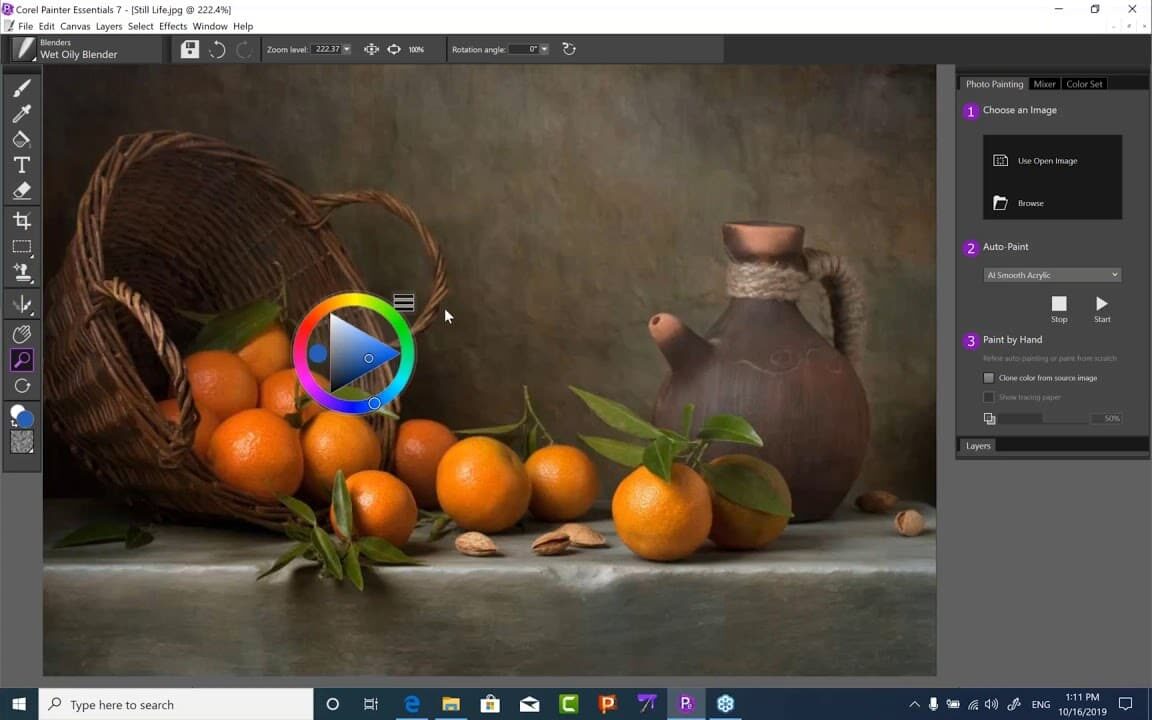Enable Clone color from source image
The width and height of the screenshot is (1152, 720).
989,378
